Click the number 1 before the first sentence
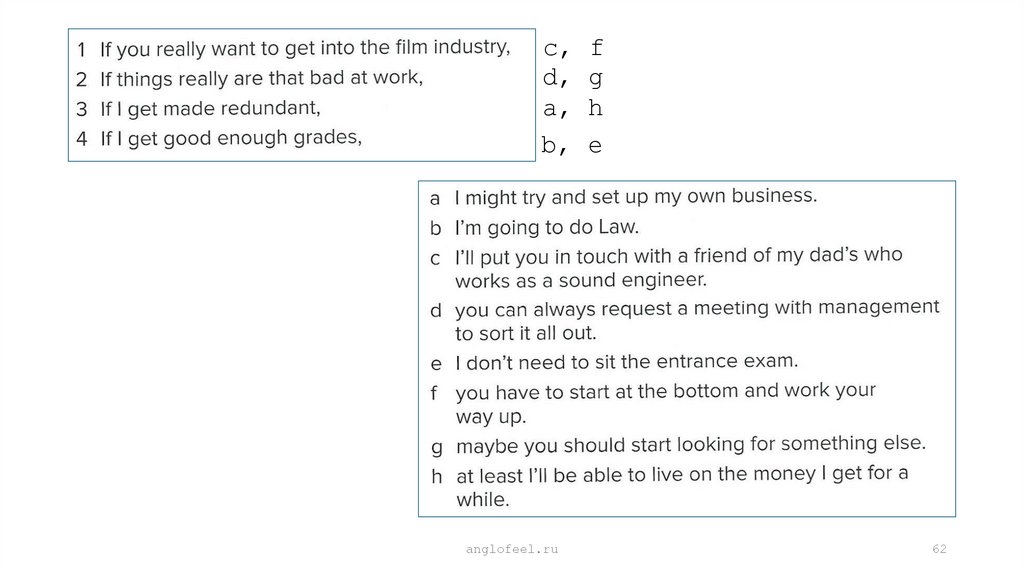This screenshot has height=574, width=1024. 81,50
